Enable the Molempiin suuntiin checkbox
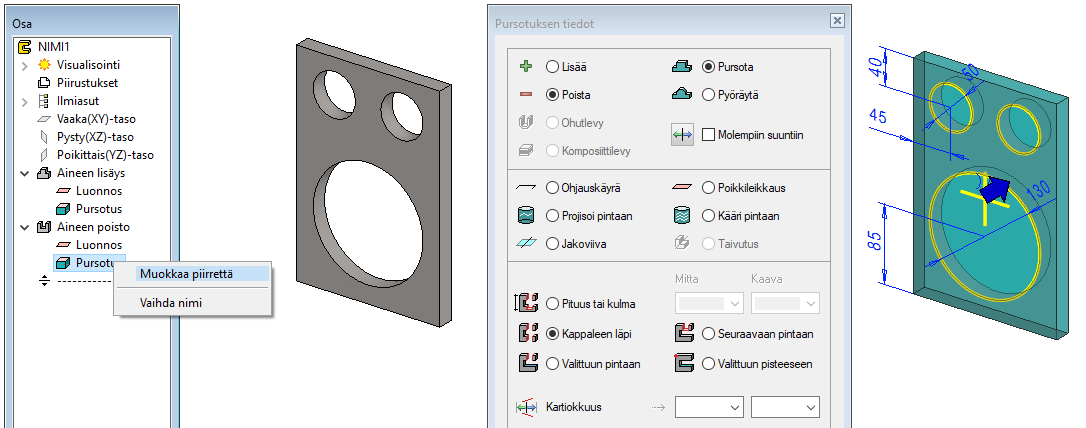This screenshot has height=428, width=1086. (x=709, y=135)
